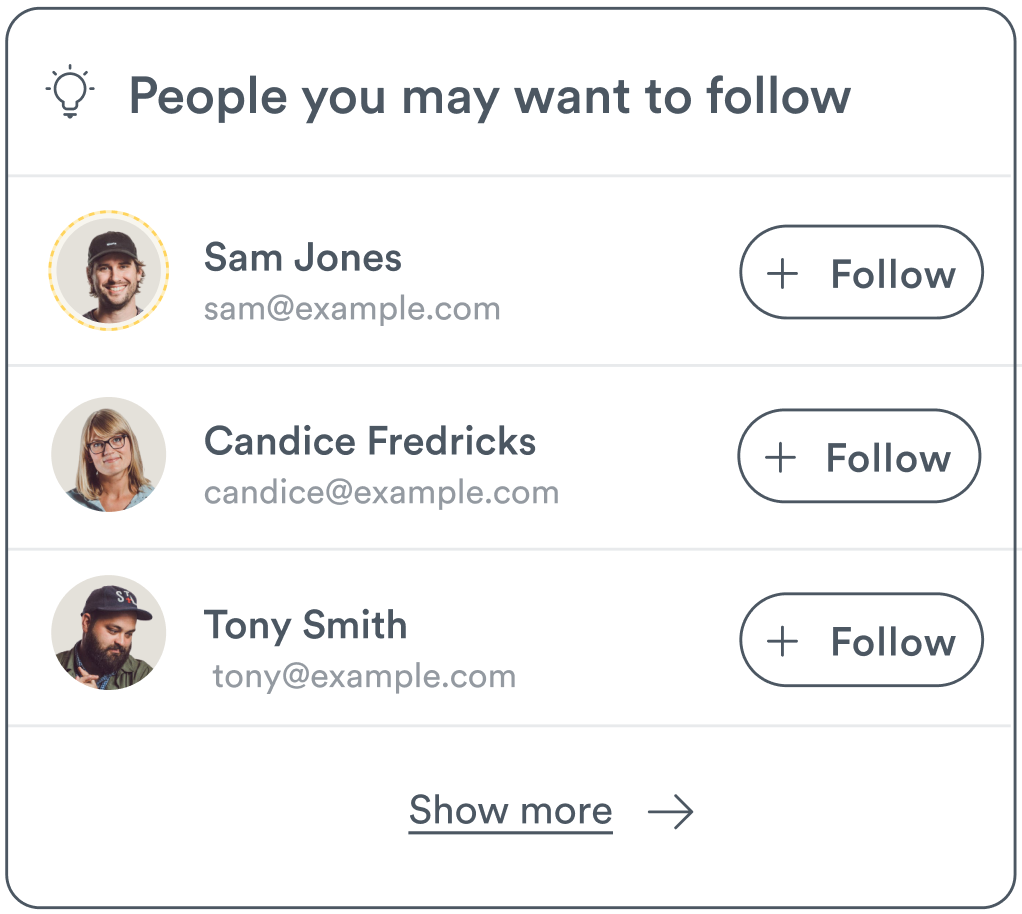
Task: Click the candice@example.com email address
Action: point(381,492)
